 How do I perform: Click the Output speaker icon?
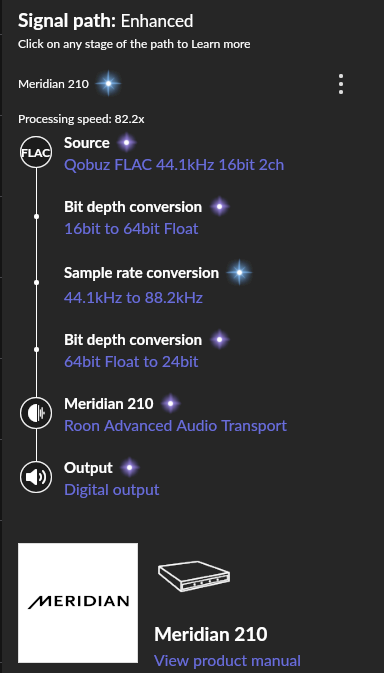(36, 477)
